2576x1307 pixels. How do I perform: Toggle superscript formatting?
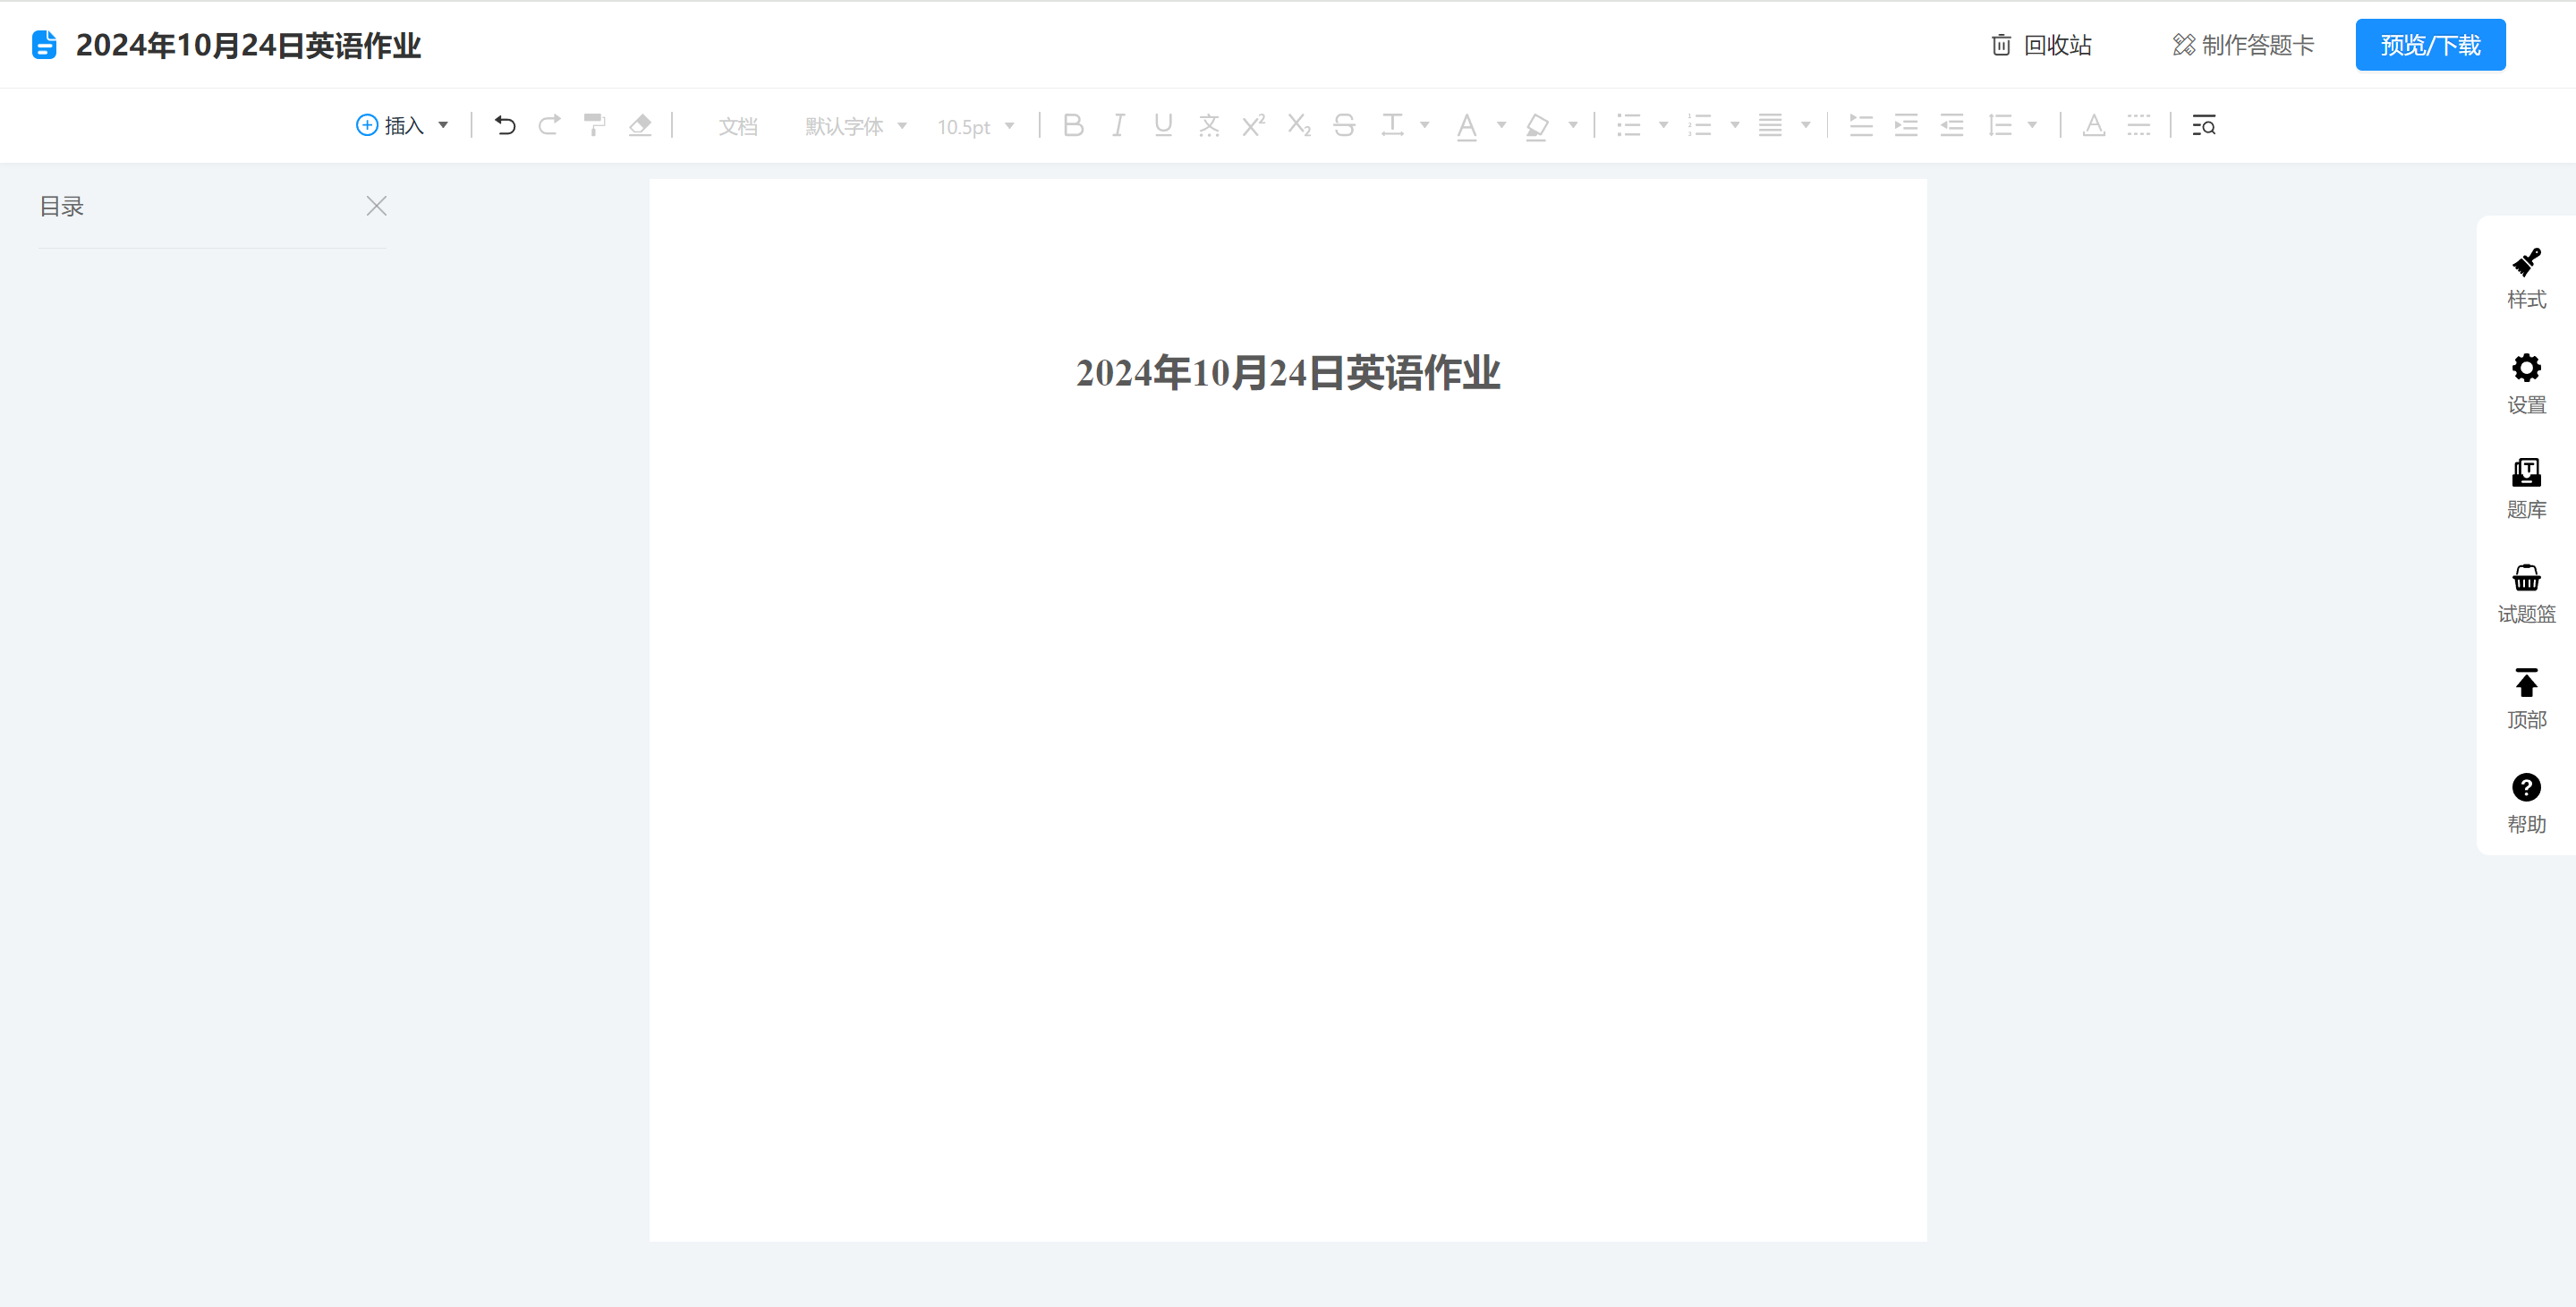coord(1253,125)
